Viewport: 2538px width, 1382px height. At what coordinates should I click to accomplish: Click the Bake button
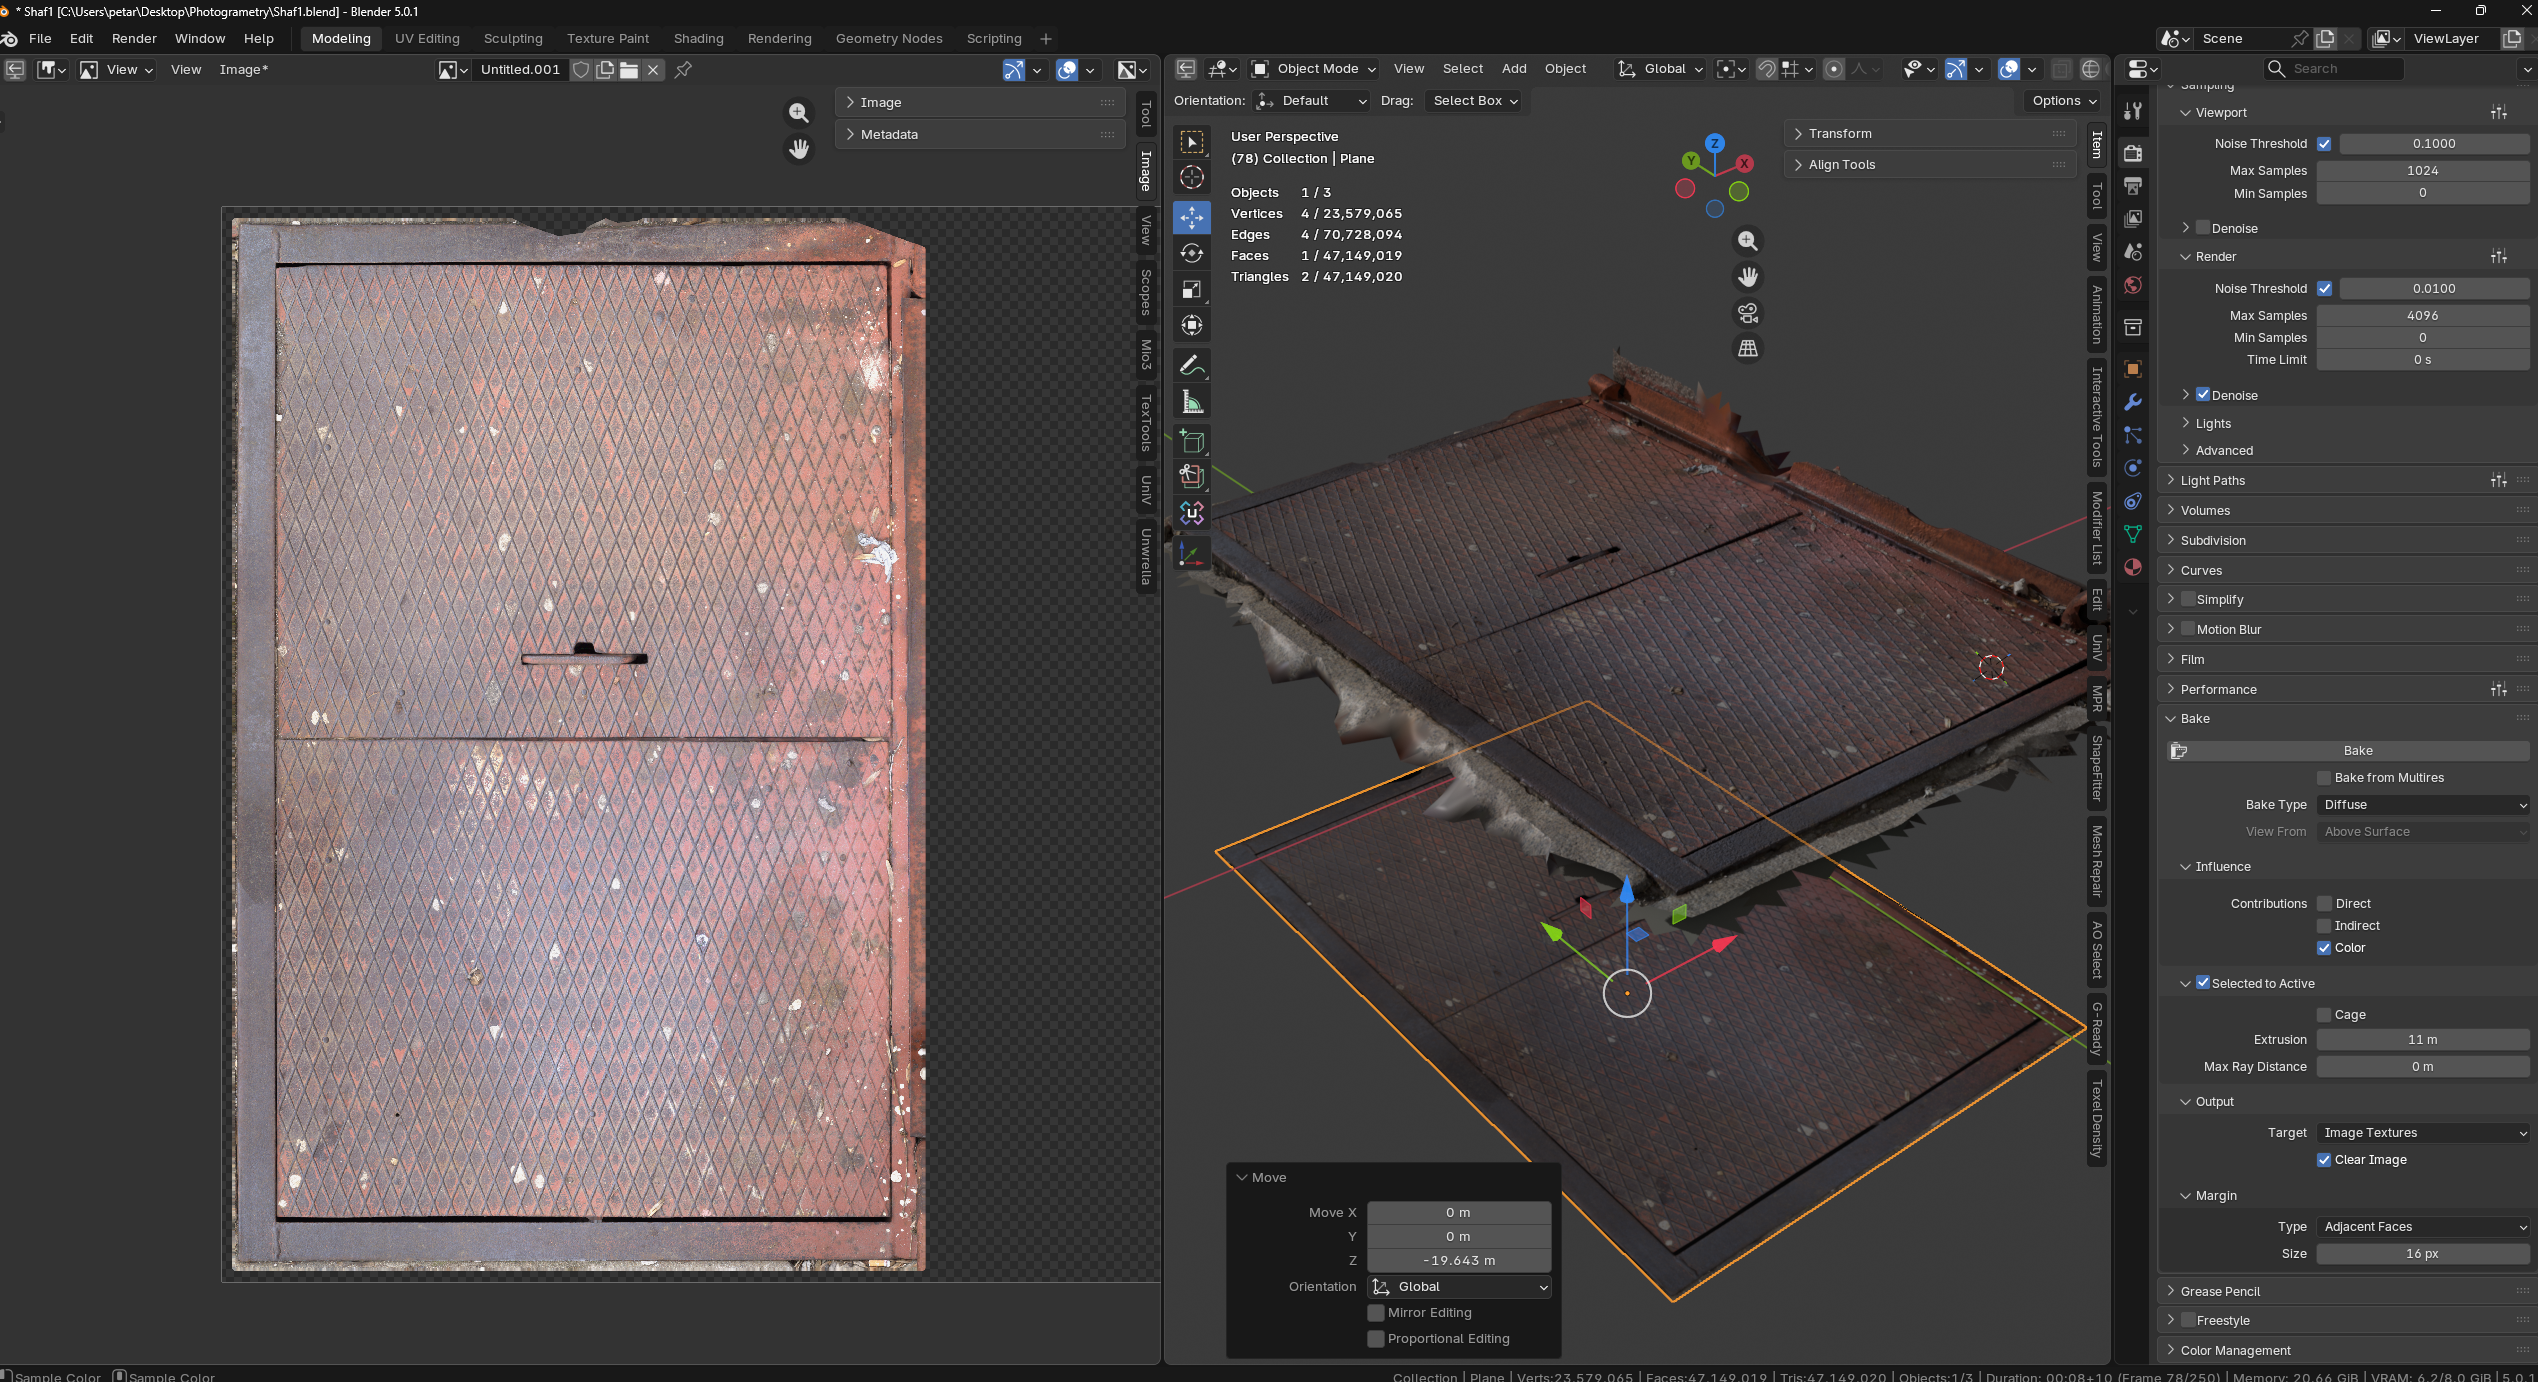[x=2356, y=751]
